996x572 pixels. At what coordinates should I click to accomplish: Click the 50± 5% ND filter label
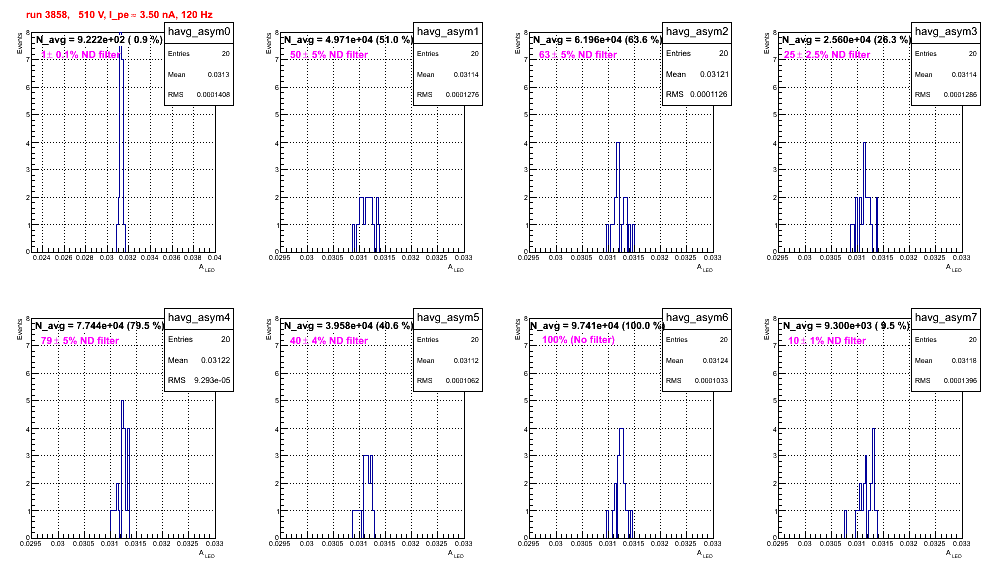(x=329, y=55)
